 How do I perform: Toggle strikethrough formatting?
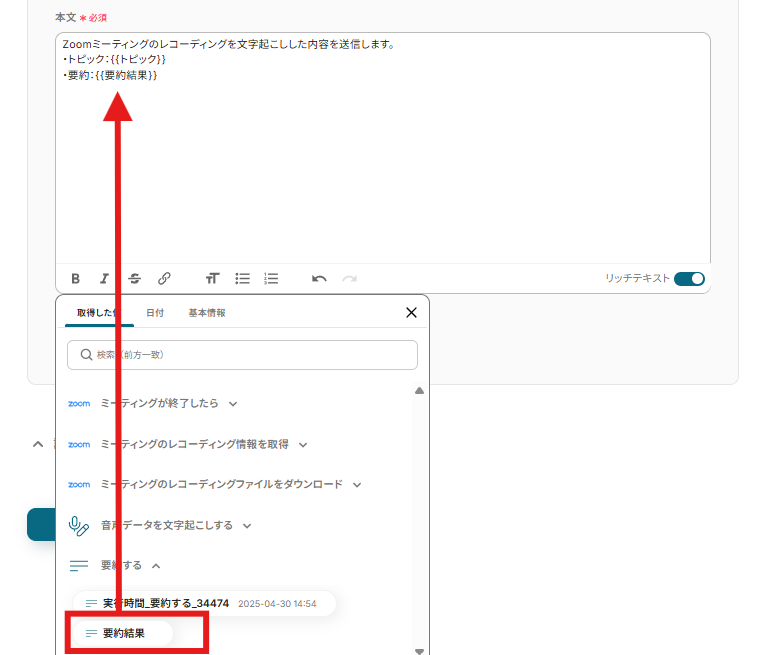point(134,279)
